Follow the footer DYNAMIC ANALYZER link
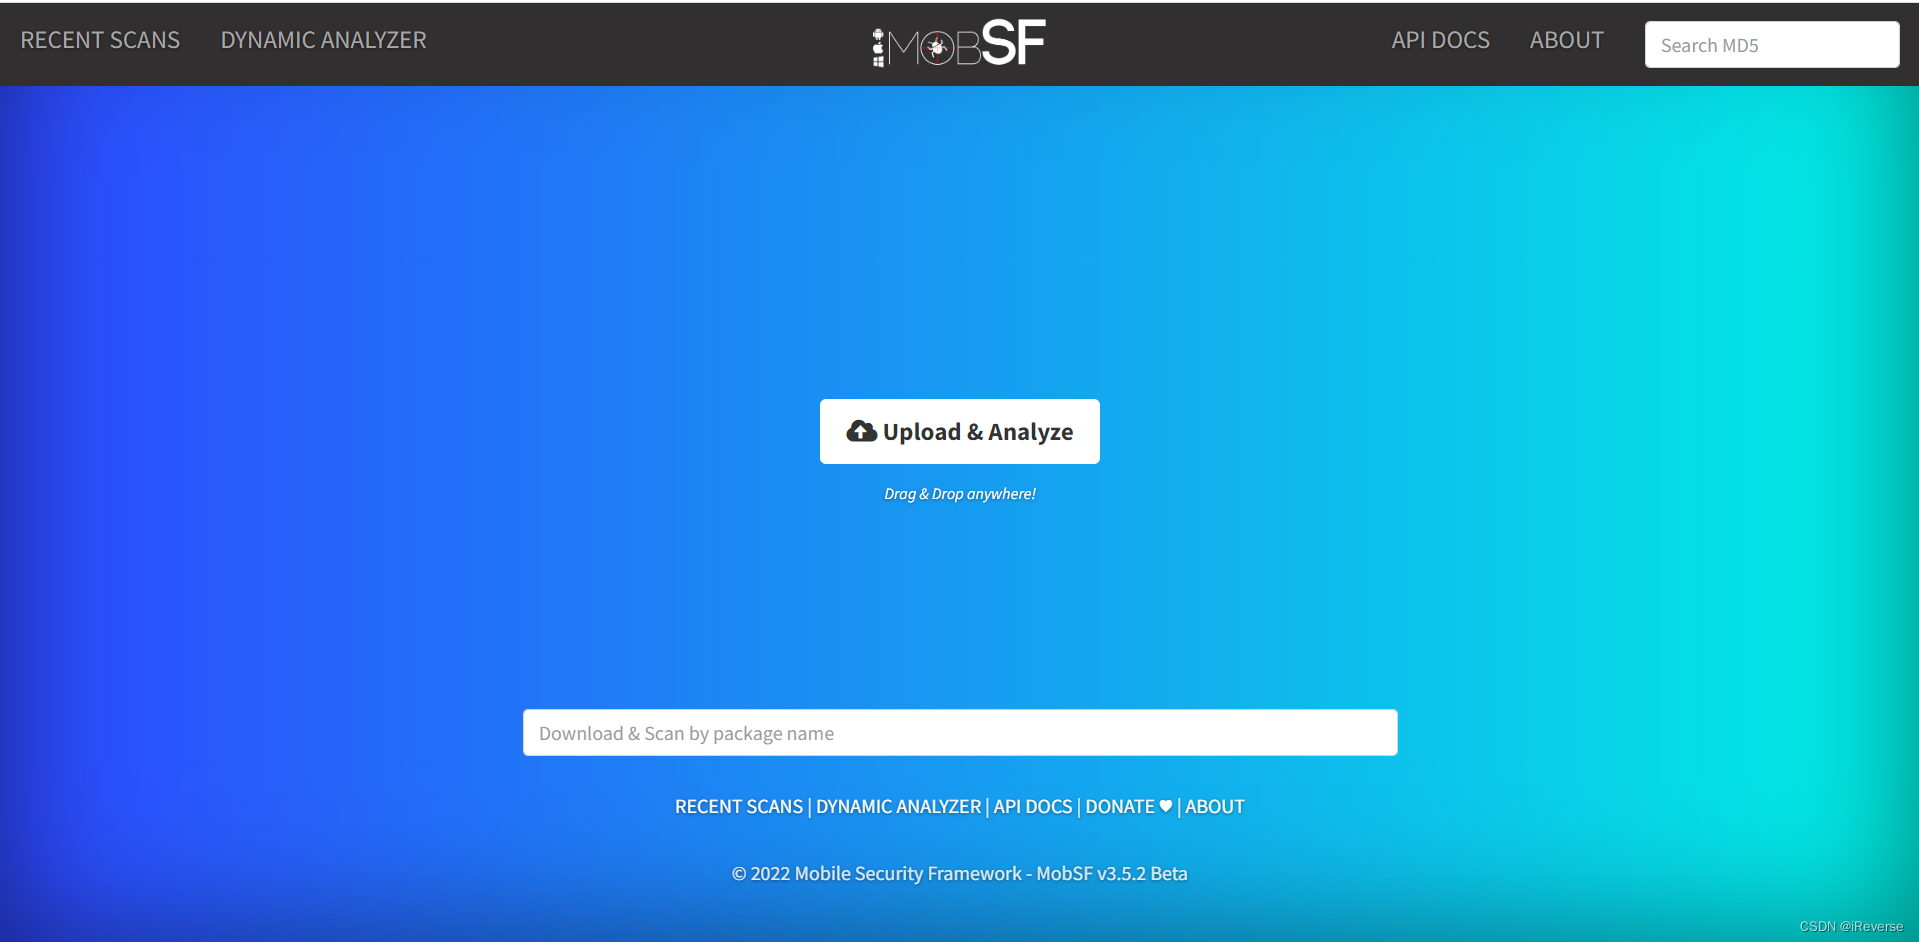 [898, 806]
